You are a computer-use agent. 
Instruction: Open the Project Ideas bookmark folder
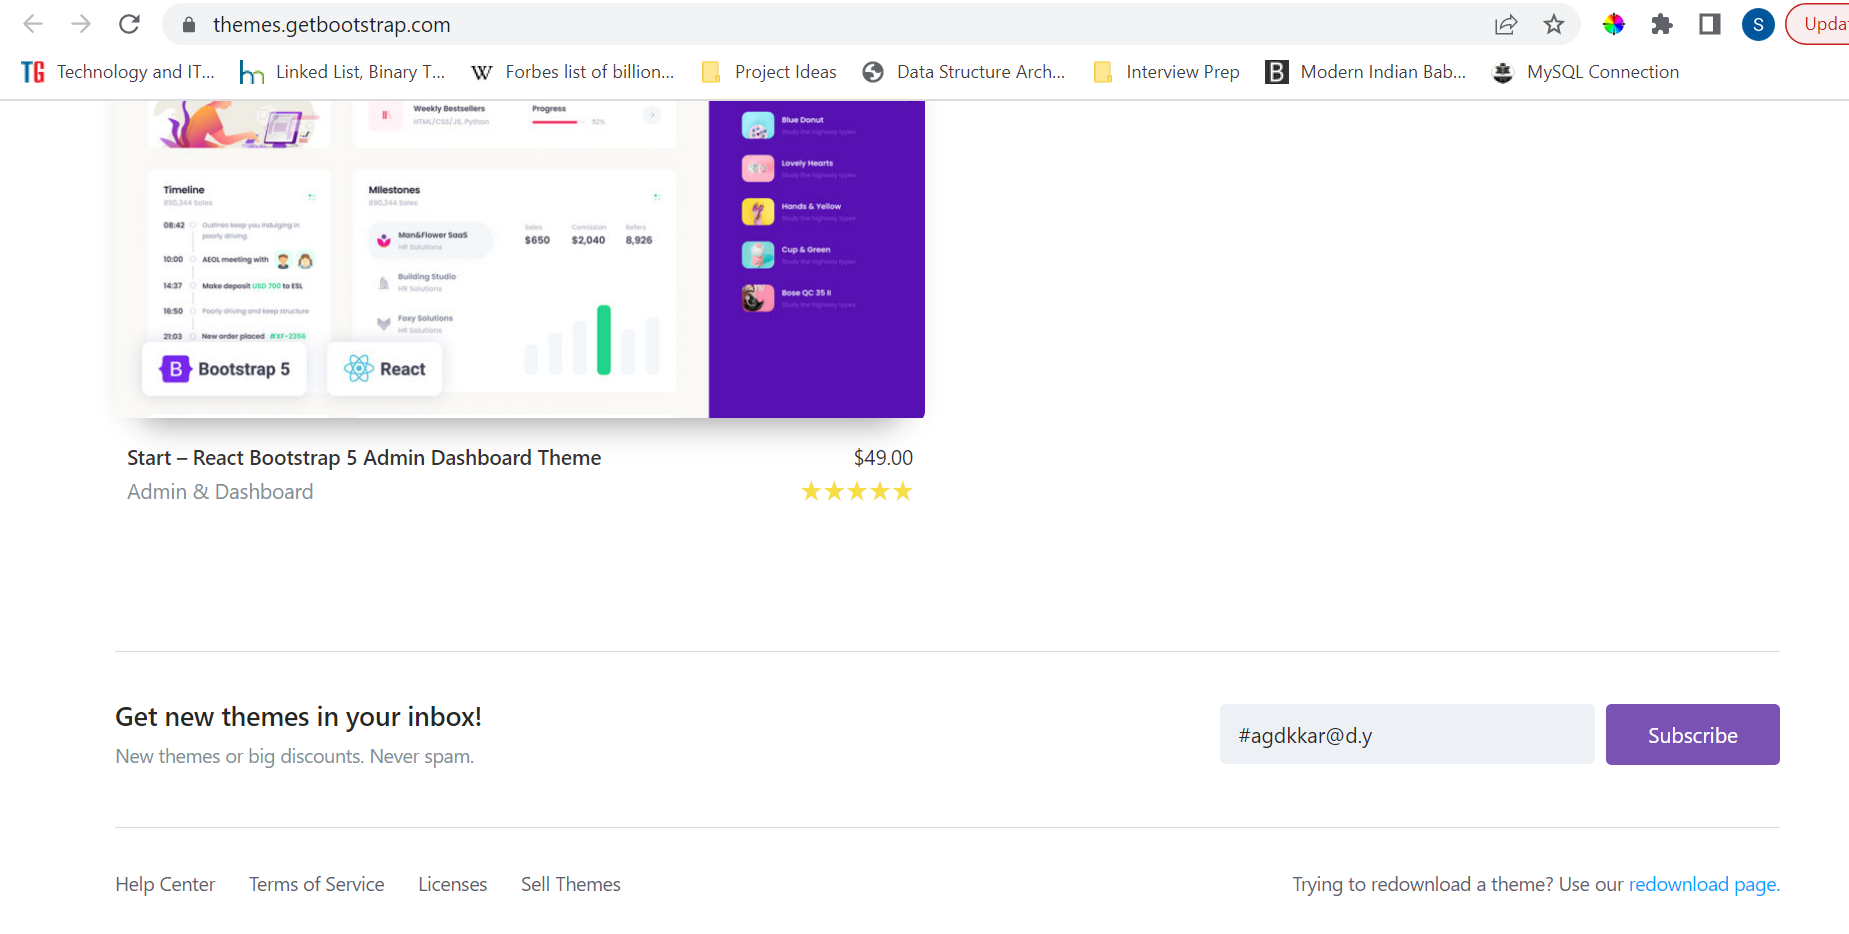[785, 71]
